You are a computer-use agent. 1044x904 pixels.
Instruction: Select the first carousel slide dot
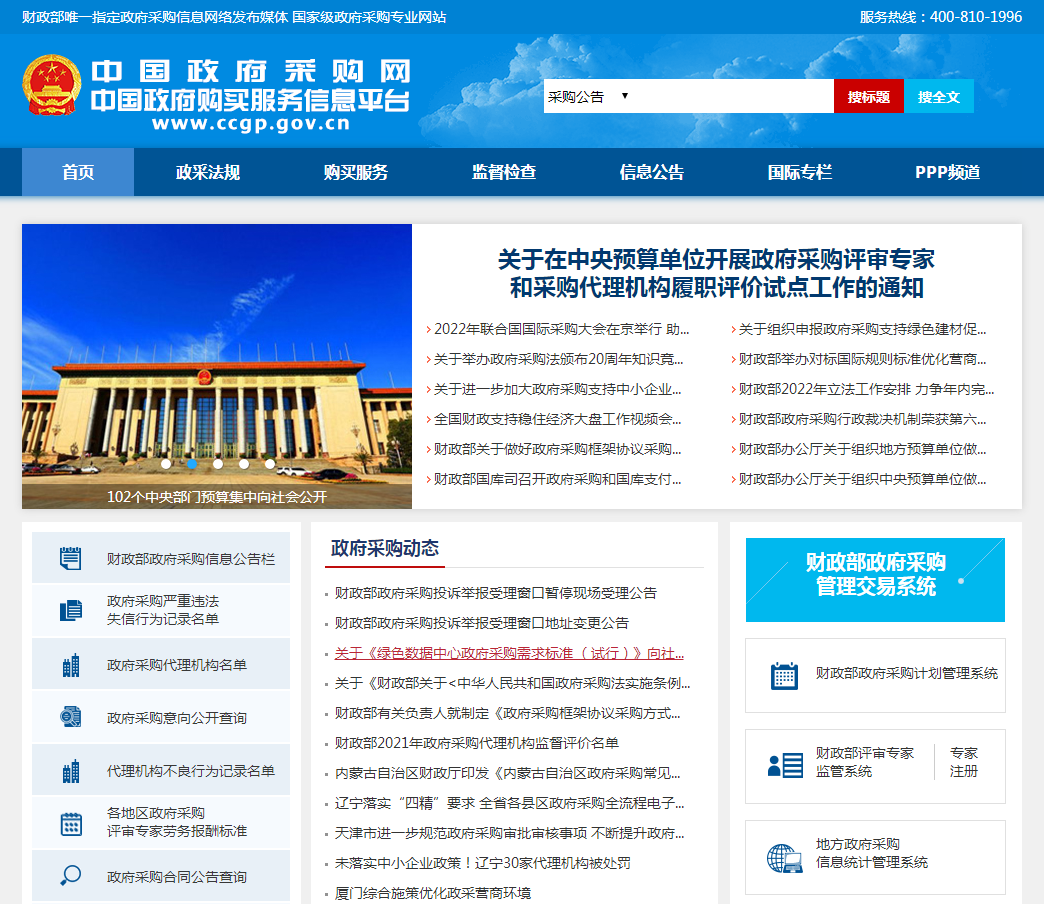click(166, 464)
